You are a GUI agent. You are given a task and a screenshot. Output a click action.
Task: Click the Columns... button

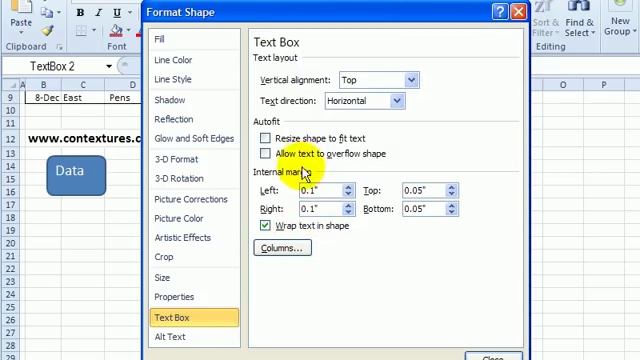[x=282, y=248]
